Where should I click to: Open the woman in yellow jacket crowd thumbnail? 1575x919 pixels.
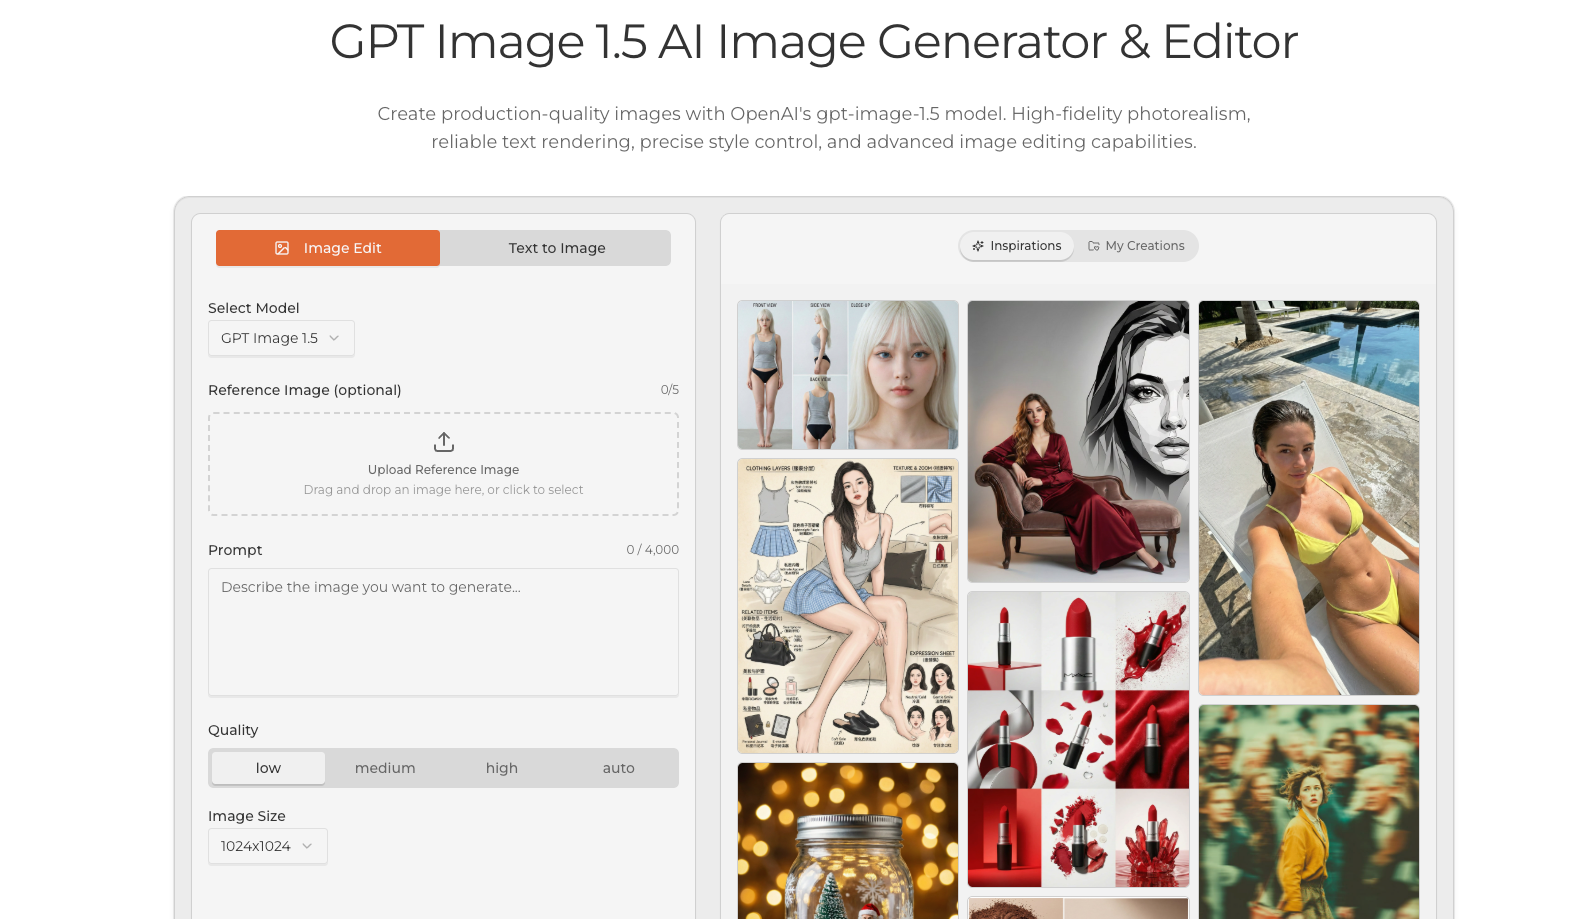click(1309, 811)
